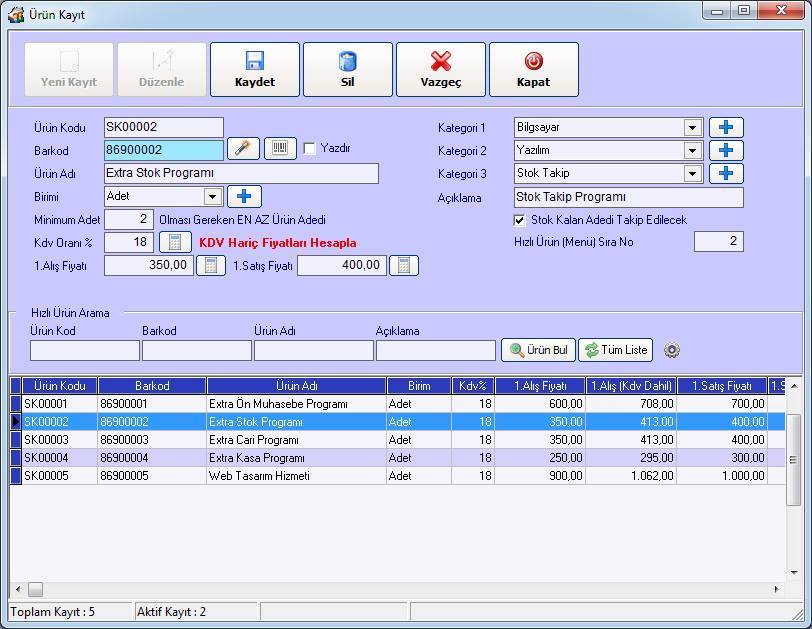Click the Barkod field with 86900002
The width and height of the screenshot is (812, 629).
click(x=164, y=150)
